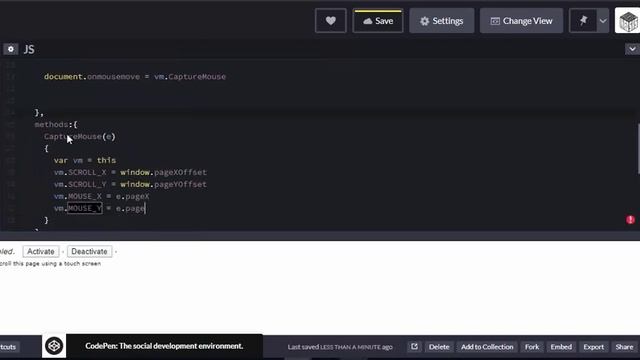
Task: Click the 'methods:{' code line
Action: tap(56, 124)
